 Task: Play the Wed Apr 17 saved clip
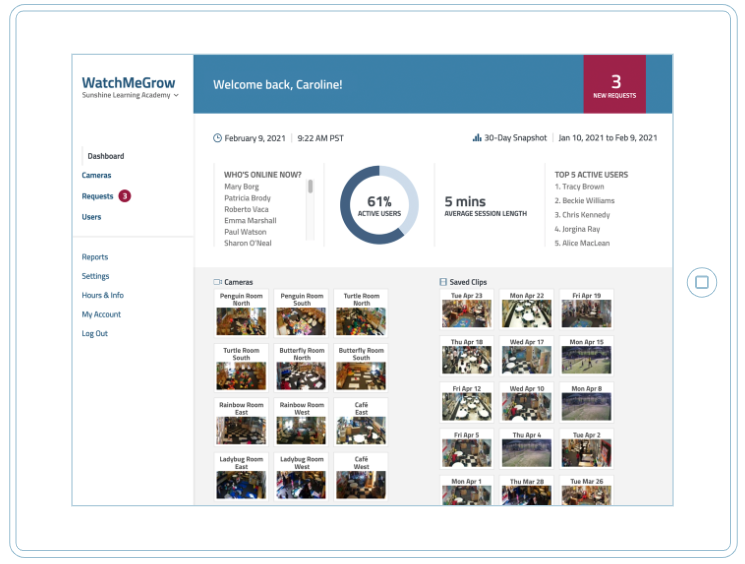[526, 356]
